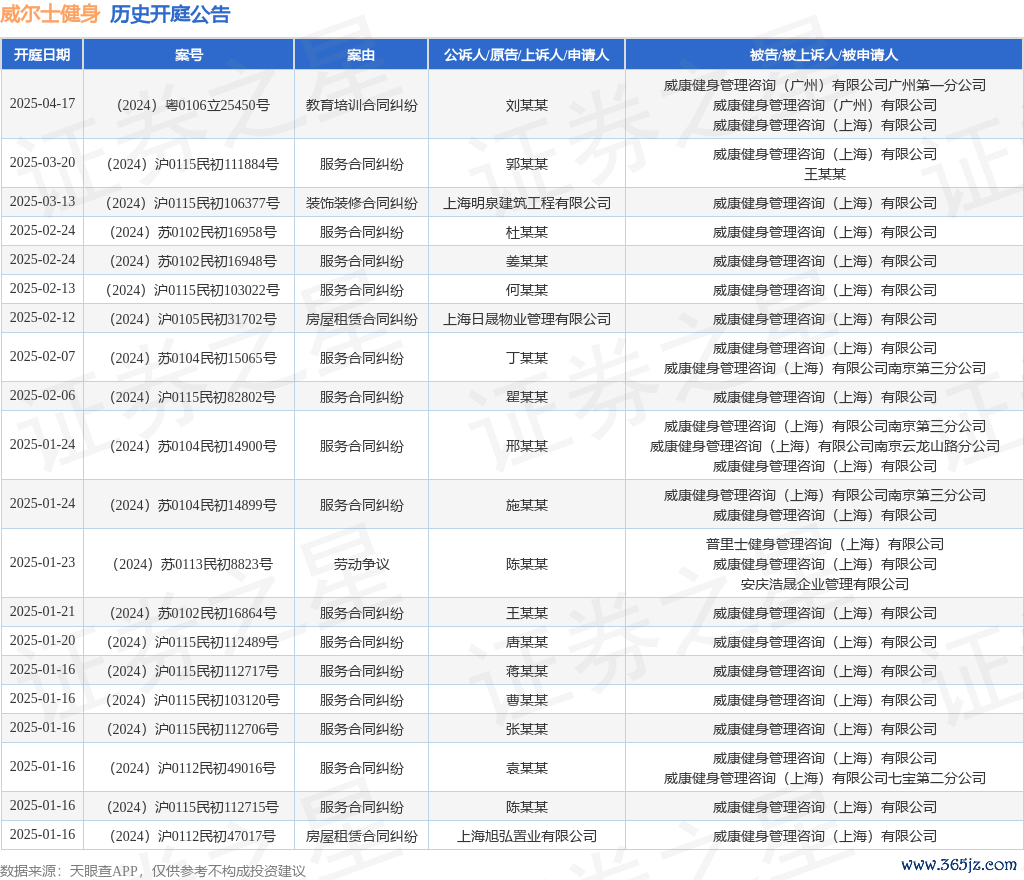Image resolution: width=1024 pixels, height=880 pixels.
Task: Click the date 2025-01-23
Action: tap(42, 563)
